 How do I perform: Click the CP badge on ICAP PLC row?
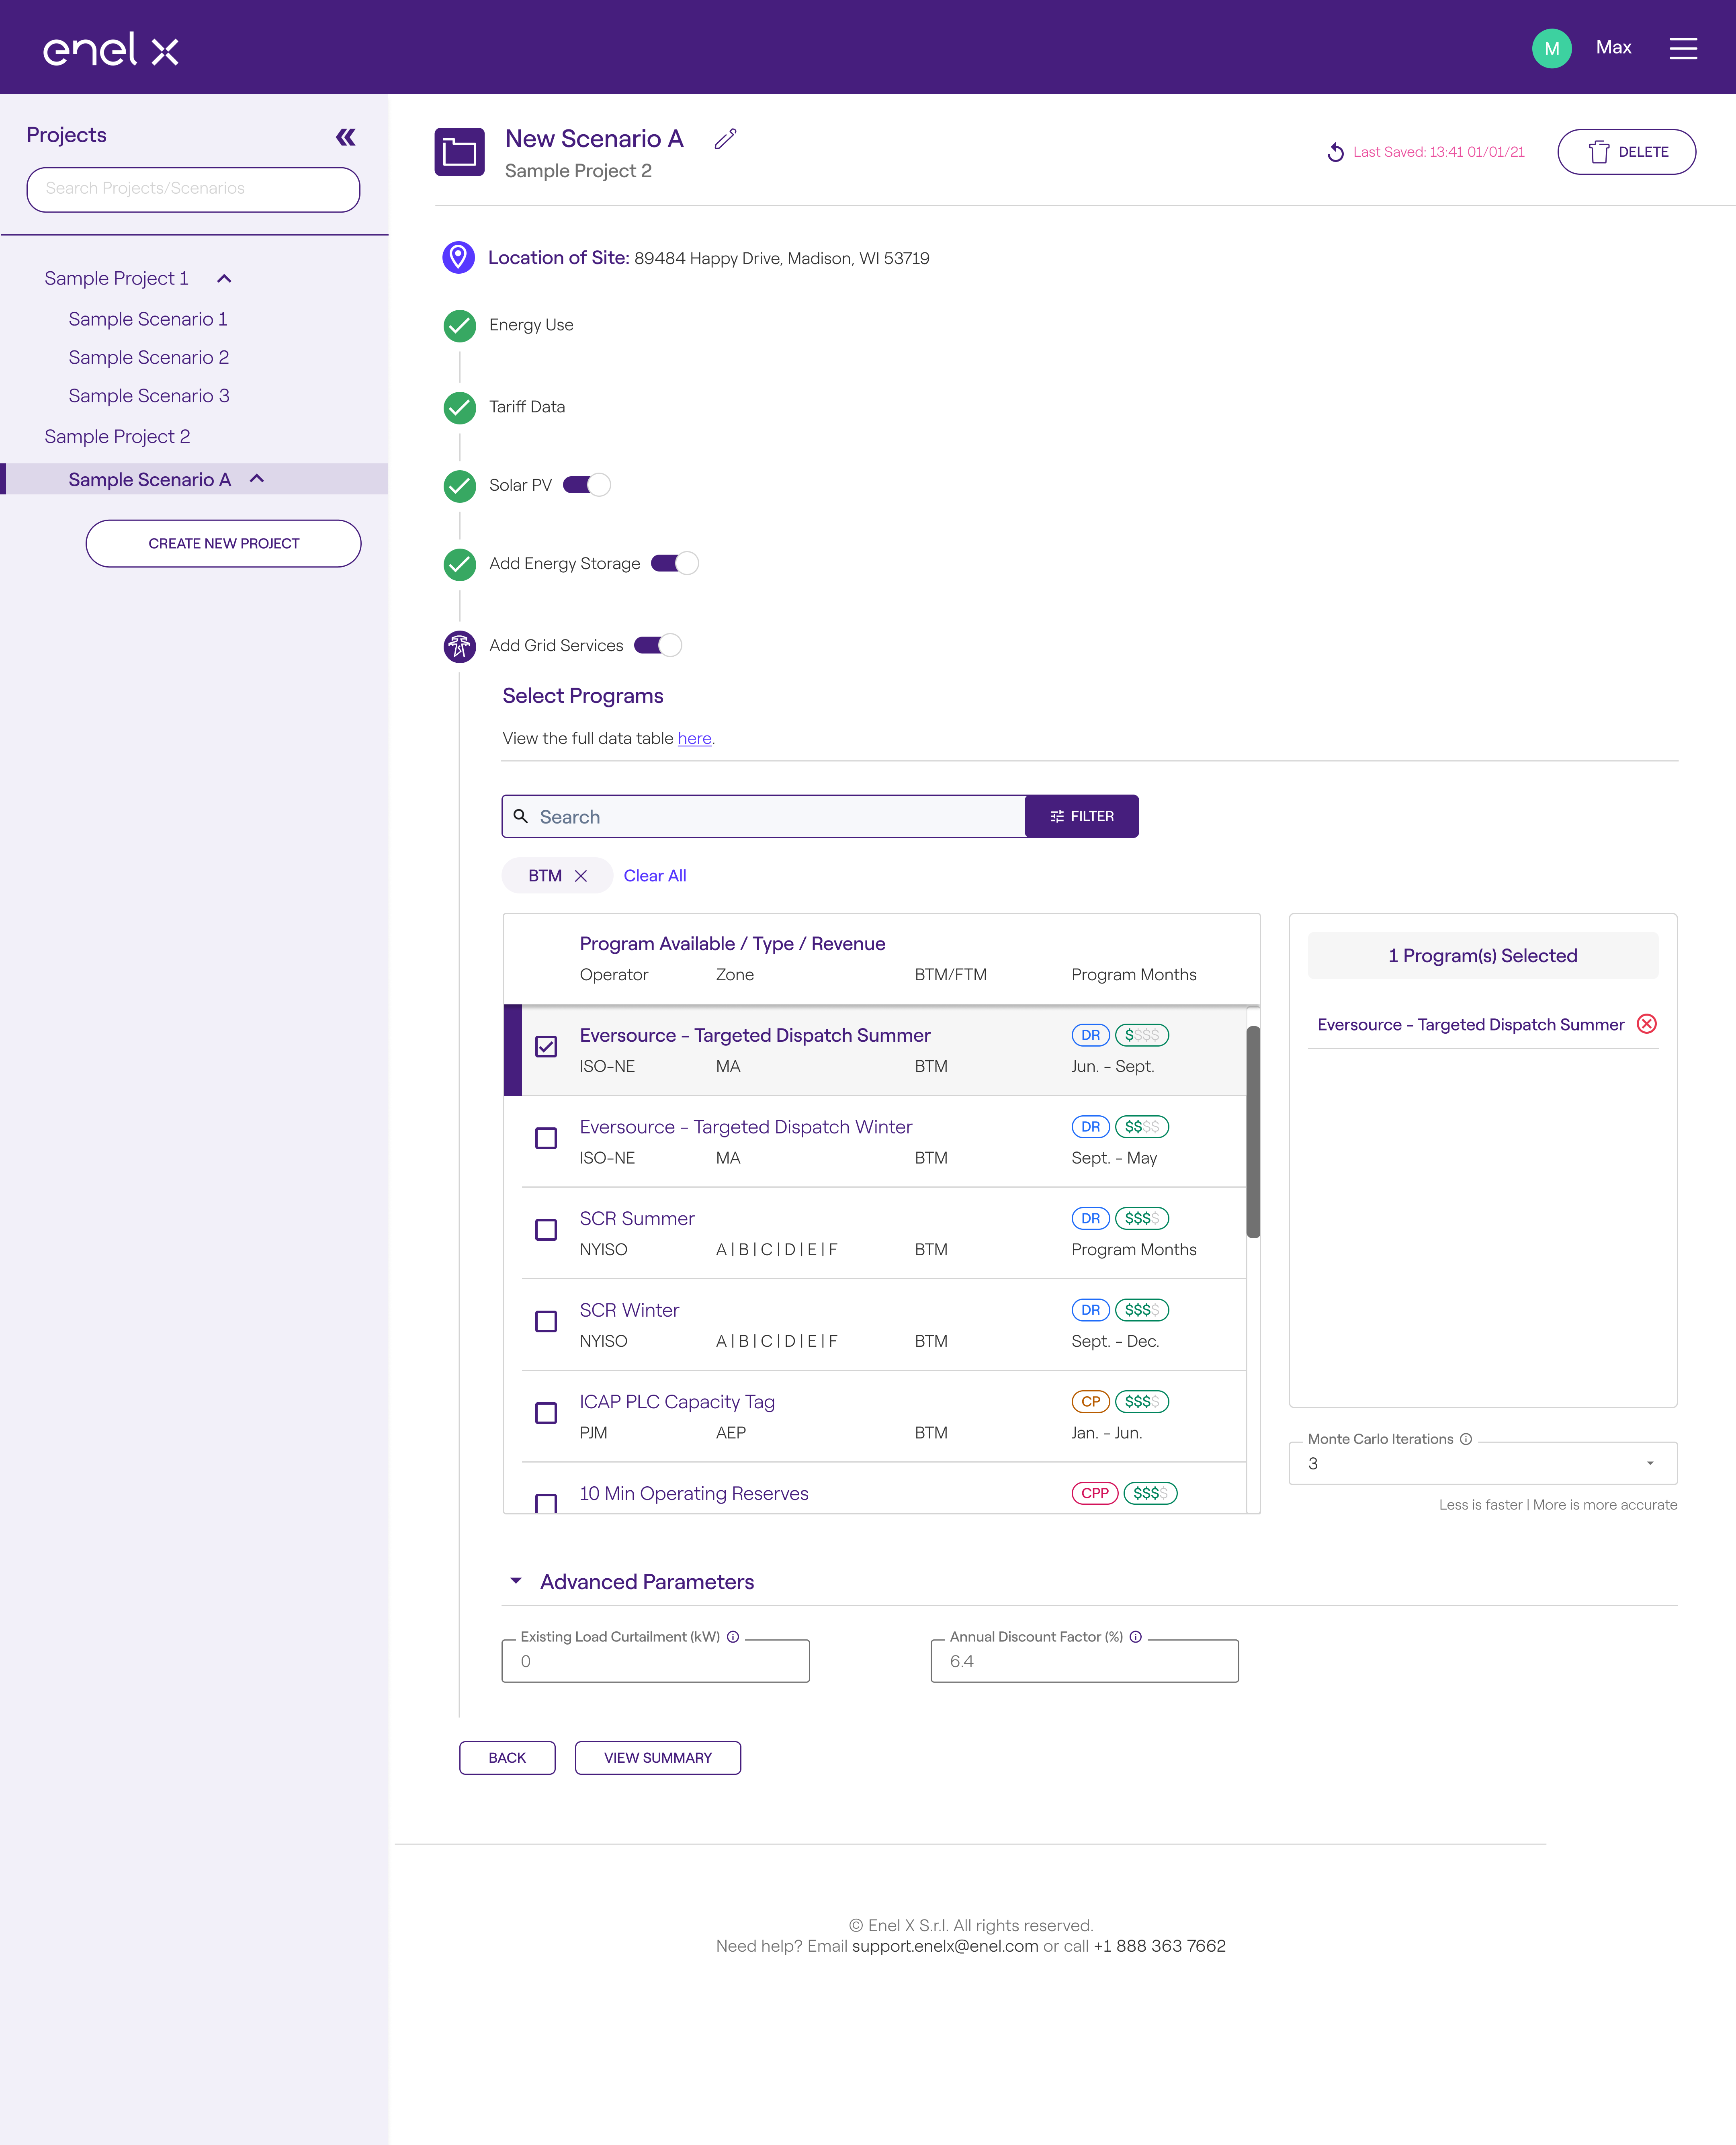click(1090, 1402)
